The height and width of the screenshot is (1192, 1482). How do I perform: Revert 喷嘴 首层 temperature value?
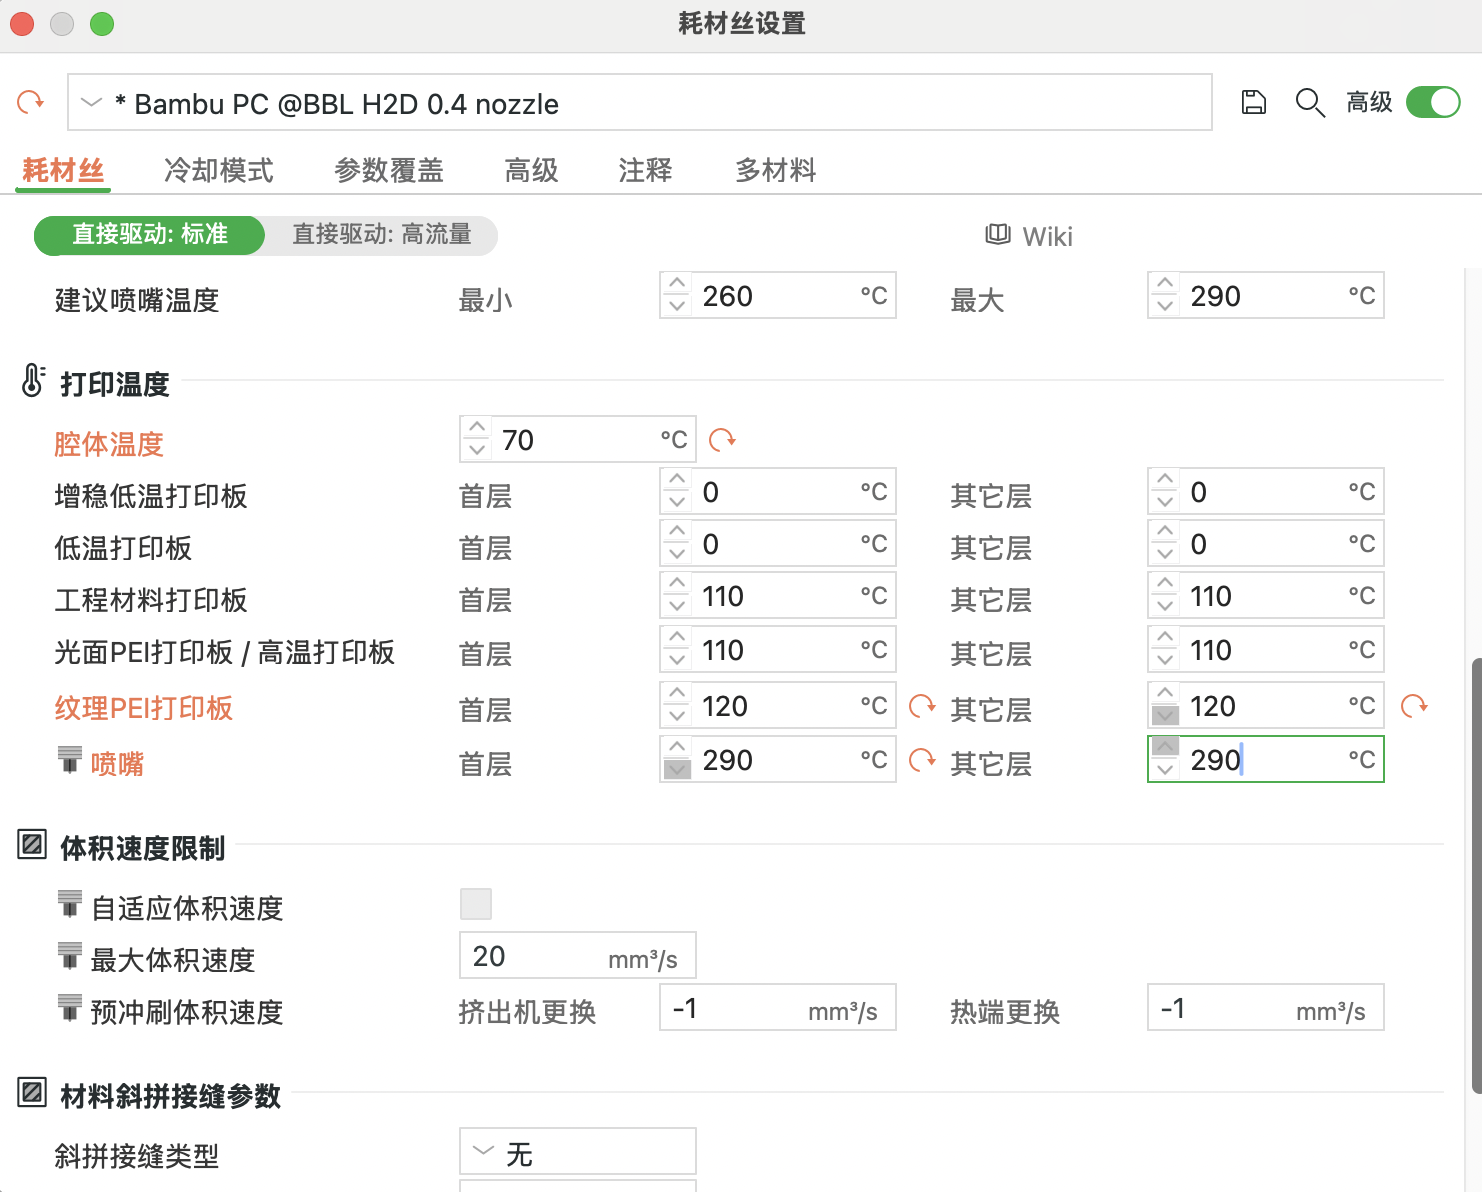point(922,761)
